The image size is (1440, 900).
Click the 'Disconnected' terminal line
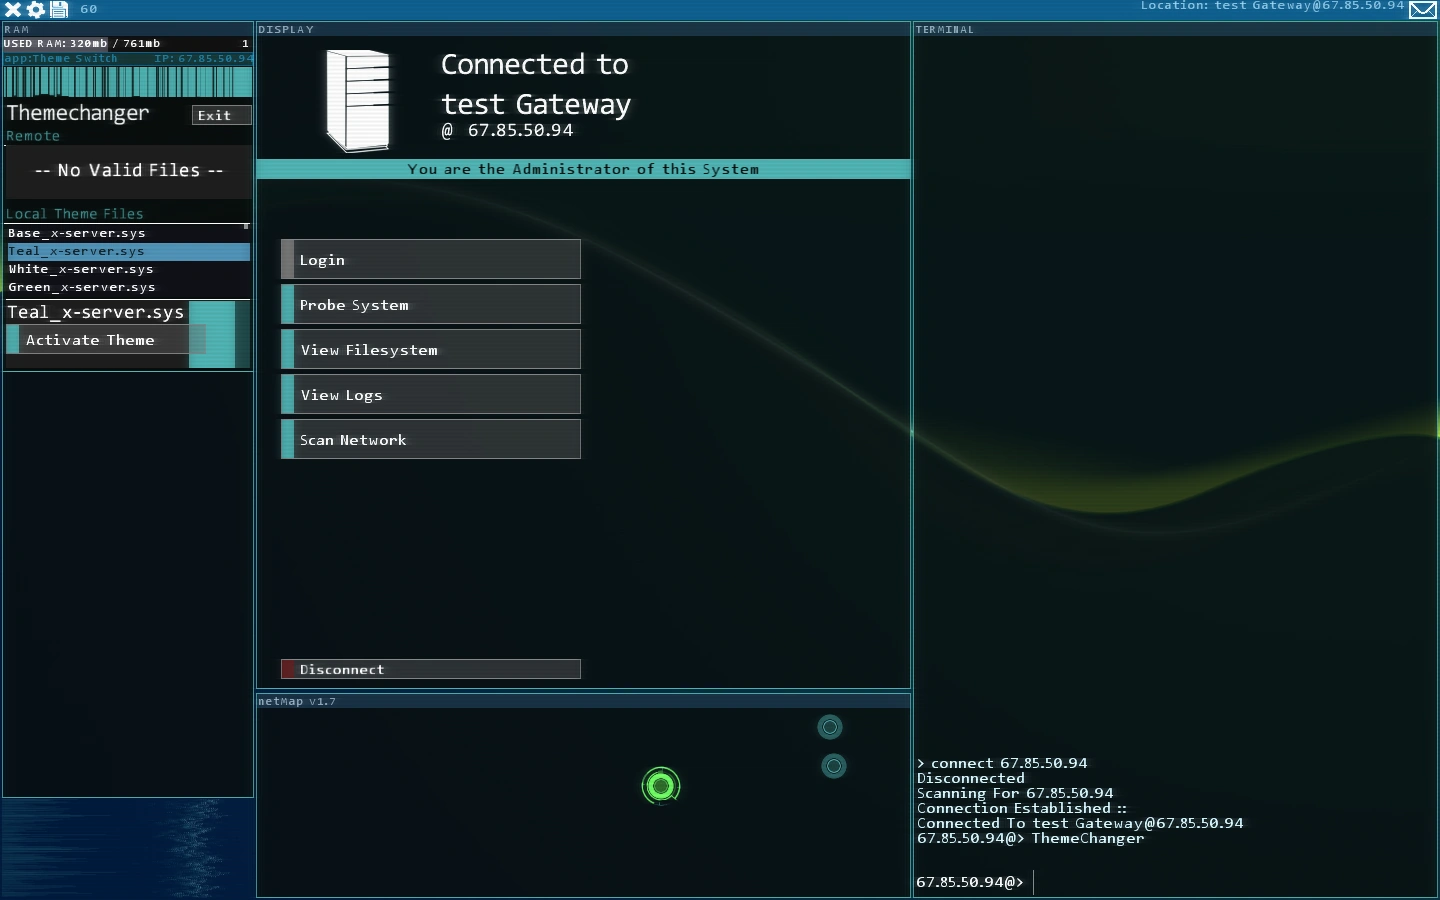[970, 778]
